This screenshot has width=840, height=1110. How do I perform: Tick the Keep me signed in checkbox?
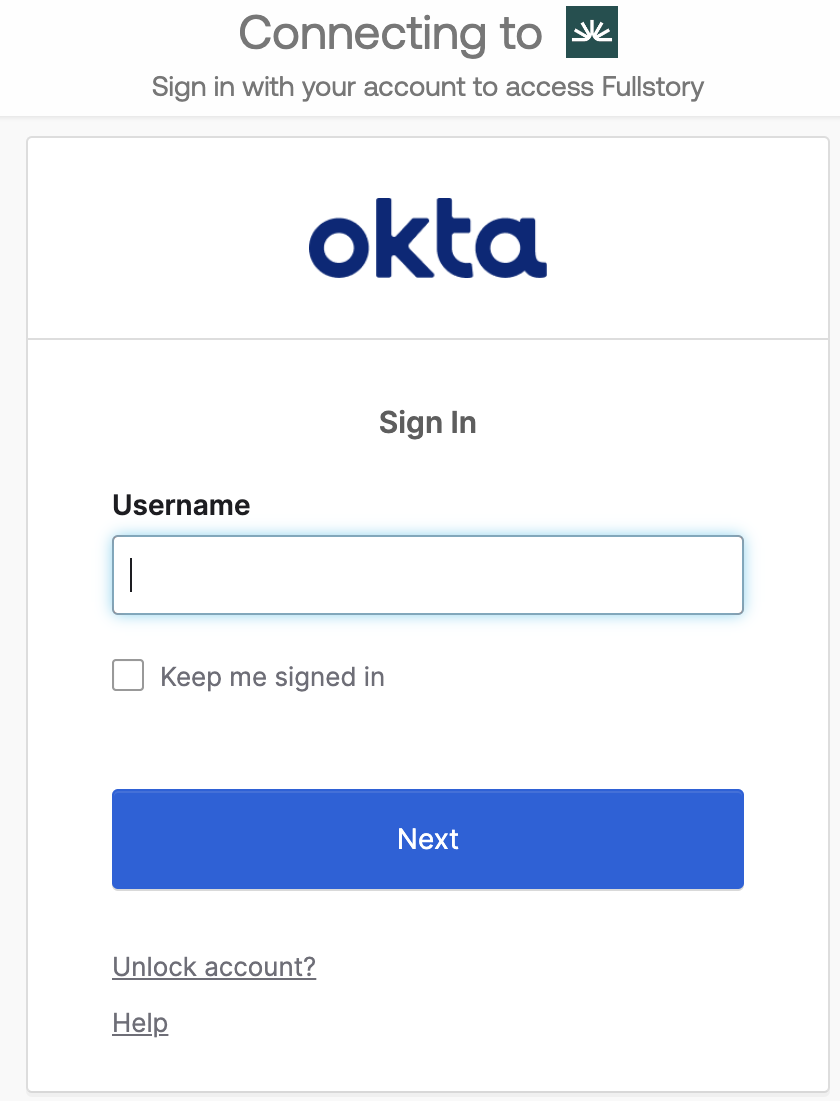coord(128,676)
